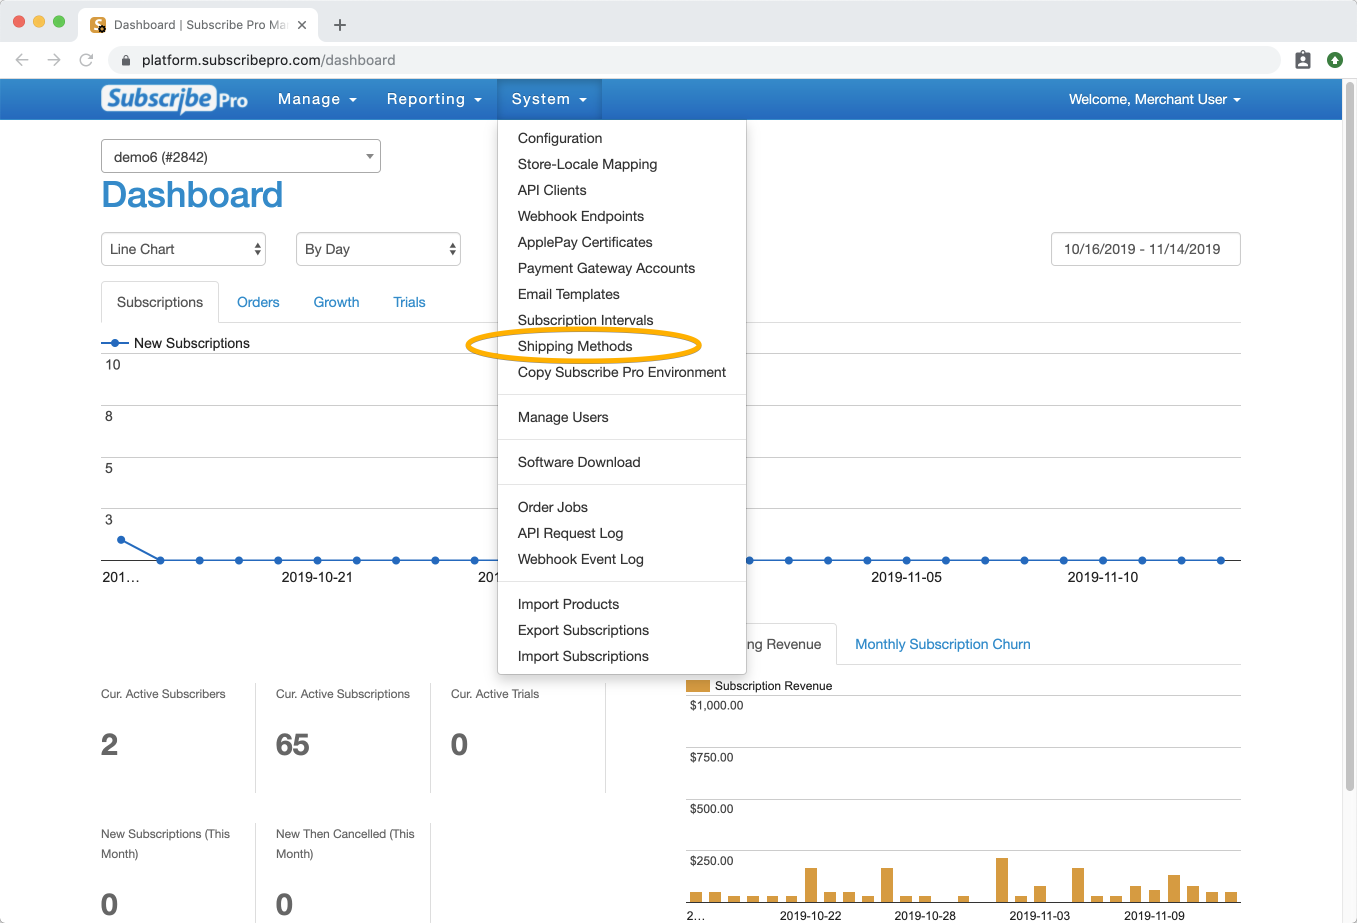Switch to the Trials tab
This screenshot has height=923, width=1357.
pos(409,302)
